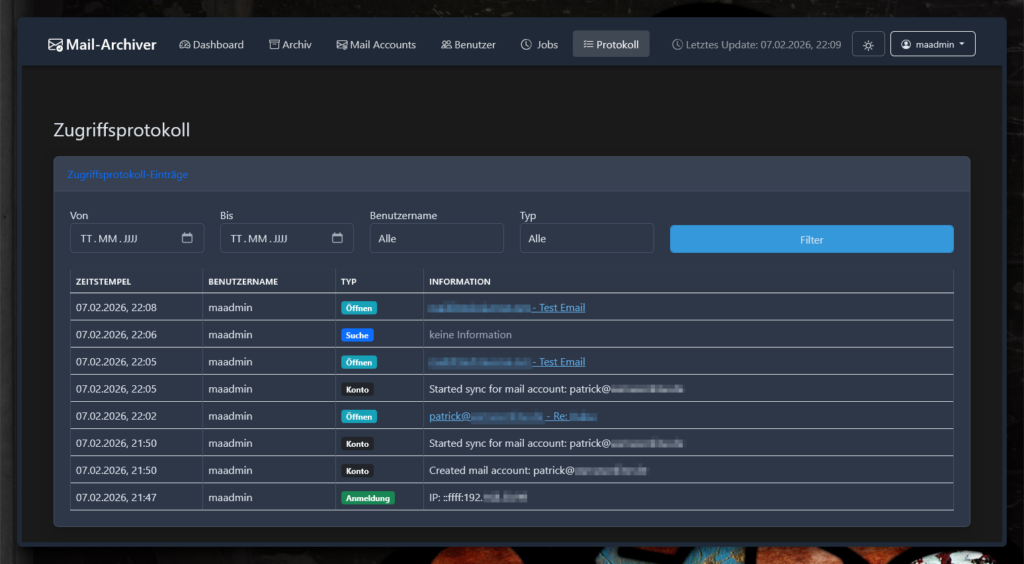This screenshot has height=564, width=1024.
Task: Open the Mail Accounts section
Action: click(376, 45)
